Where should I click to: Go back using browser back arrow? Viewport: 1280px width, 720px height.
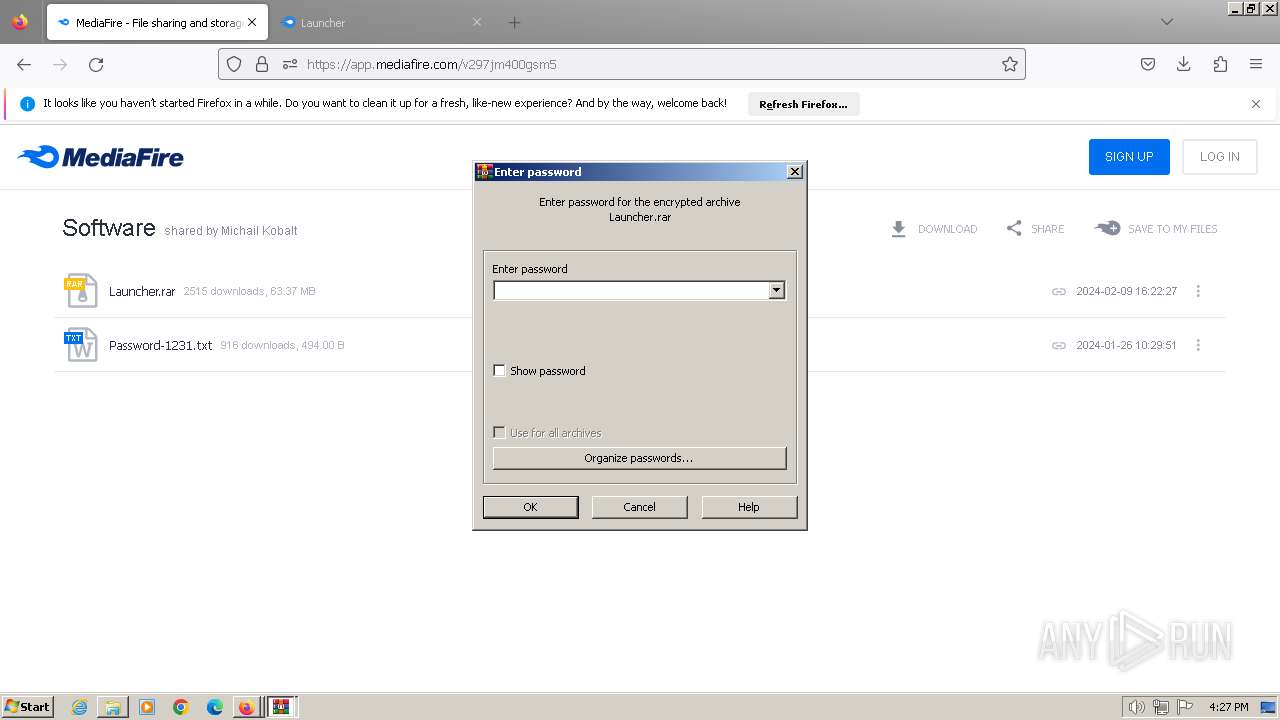point(24,64)
